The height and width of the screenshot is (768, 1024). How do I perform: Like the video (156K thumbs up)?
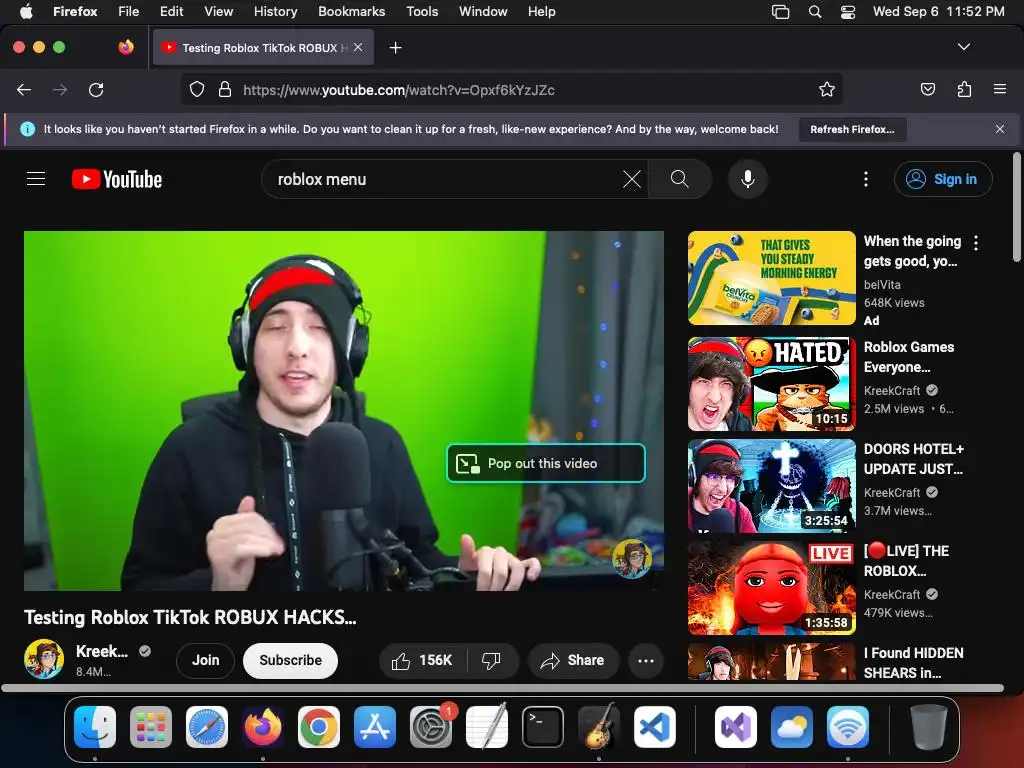[423, 660]
